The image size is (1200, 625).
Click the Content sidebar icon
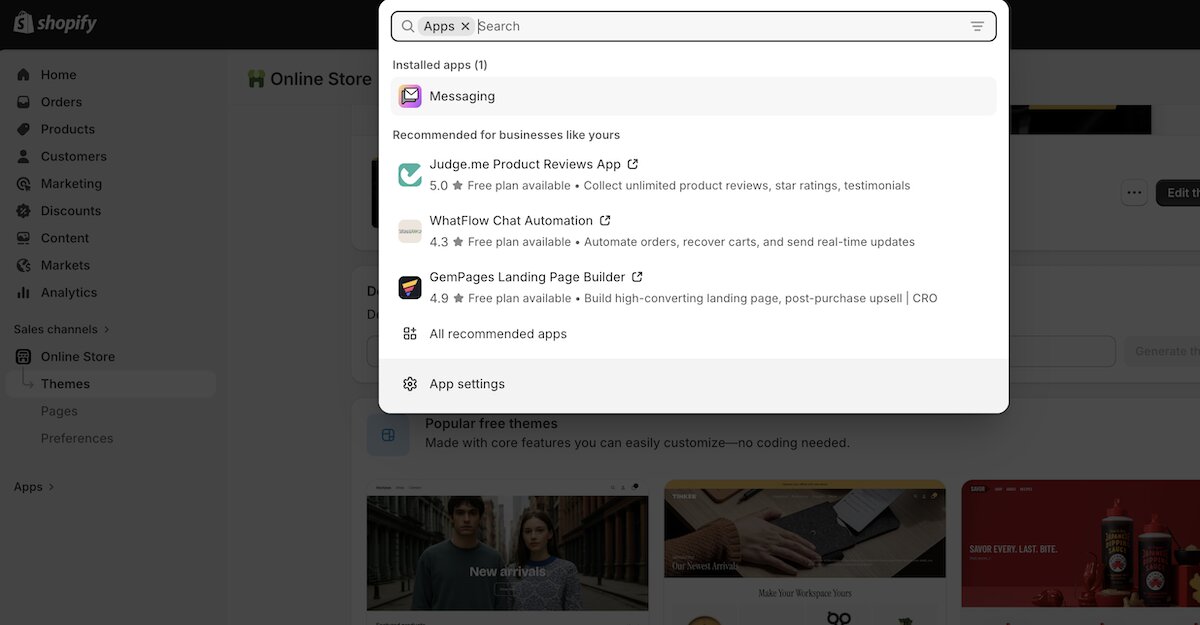coord(23,238)
